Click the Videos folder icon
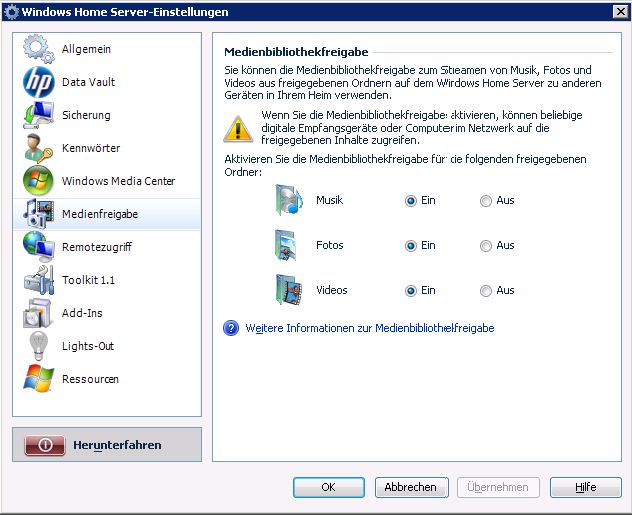 289,290
